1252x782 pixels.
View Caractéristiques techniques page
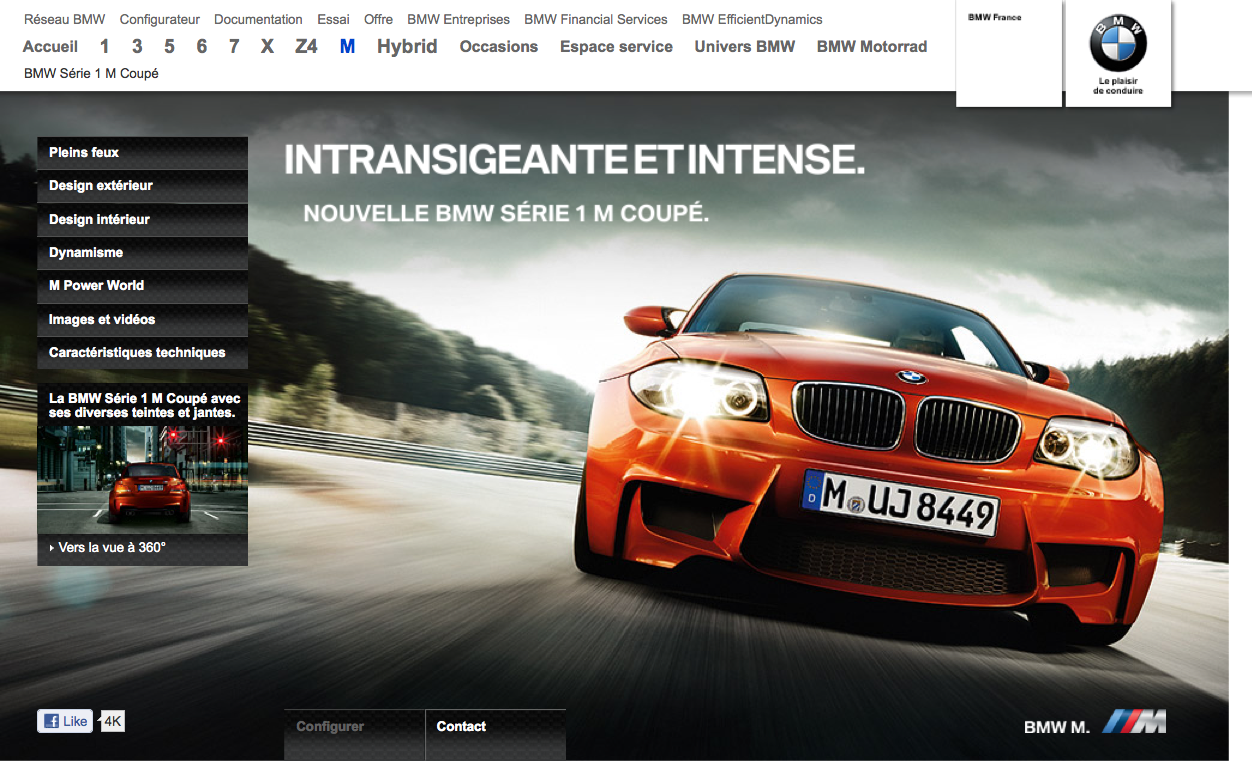click(137, 352)
